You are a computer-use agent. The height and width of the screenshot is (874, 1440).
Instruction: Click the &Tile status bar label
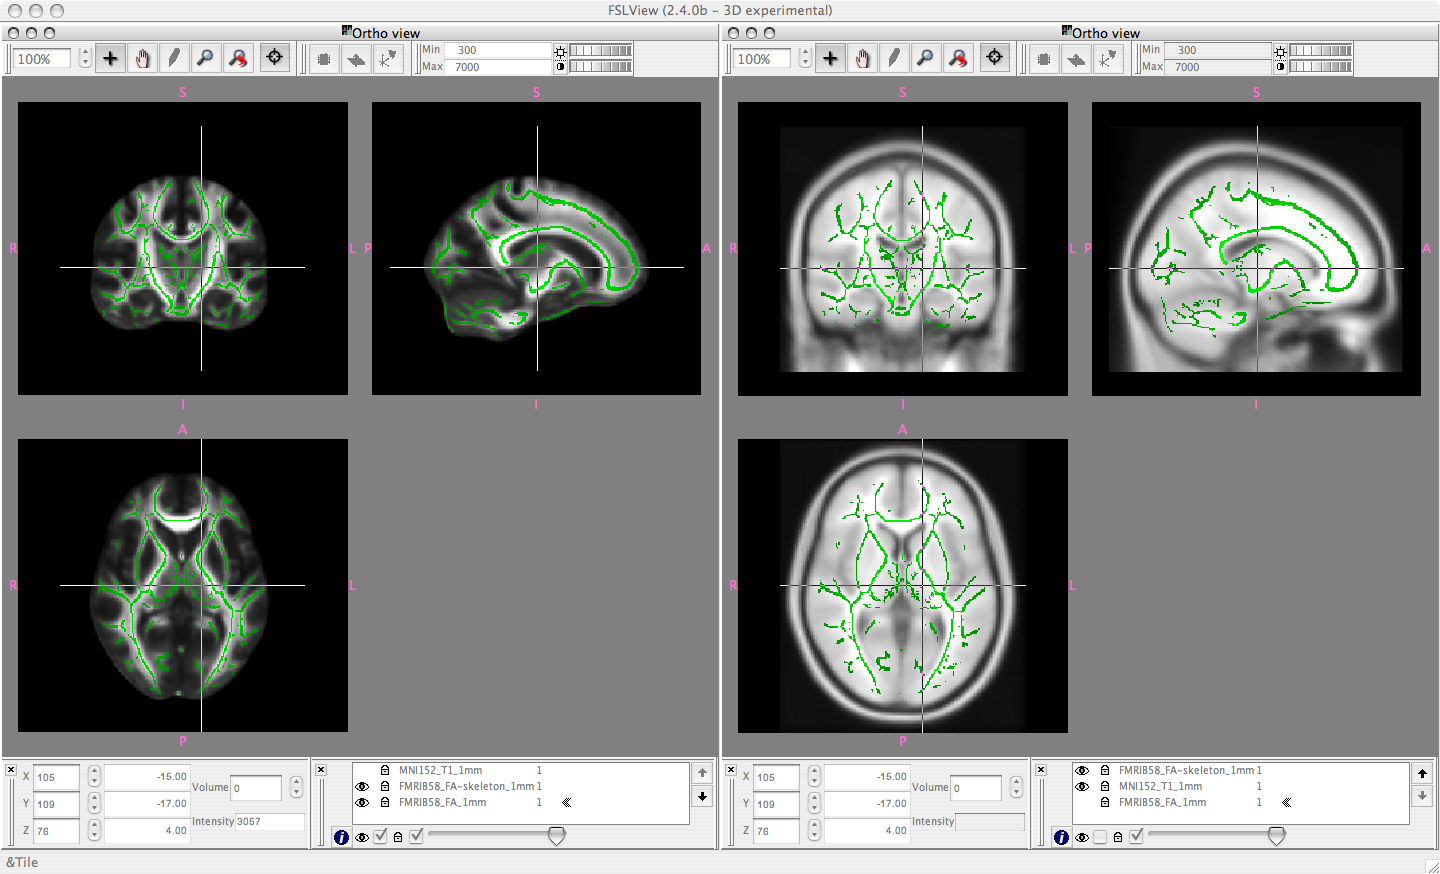click(22, 862)
